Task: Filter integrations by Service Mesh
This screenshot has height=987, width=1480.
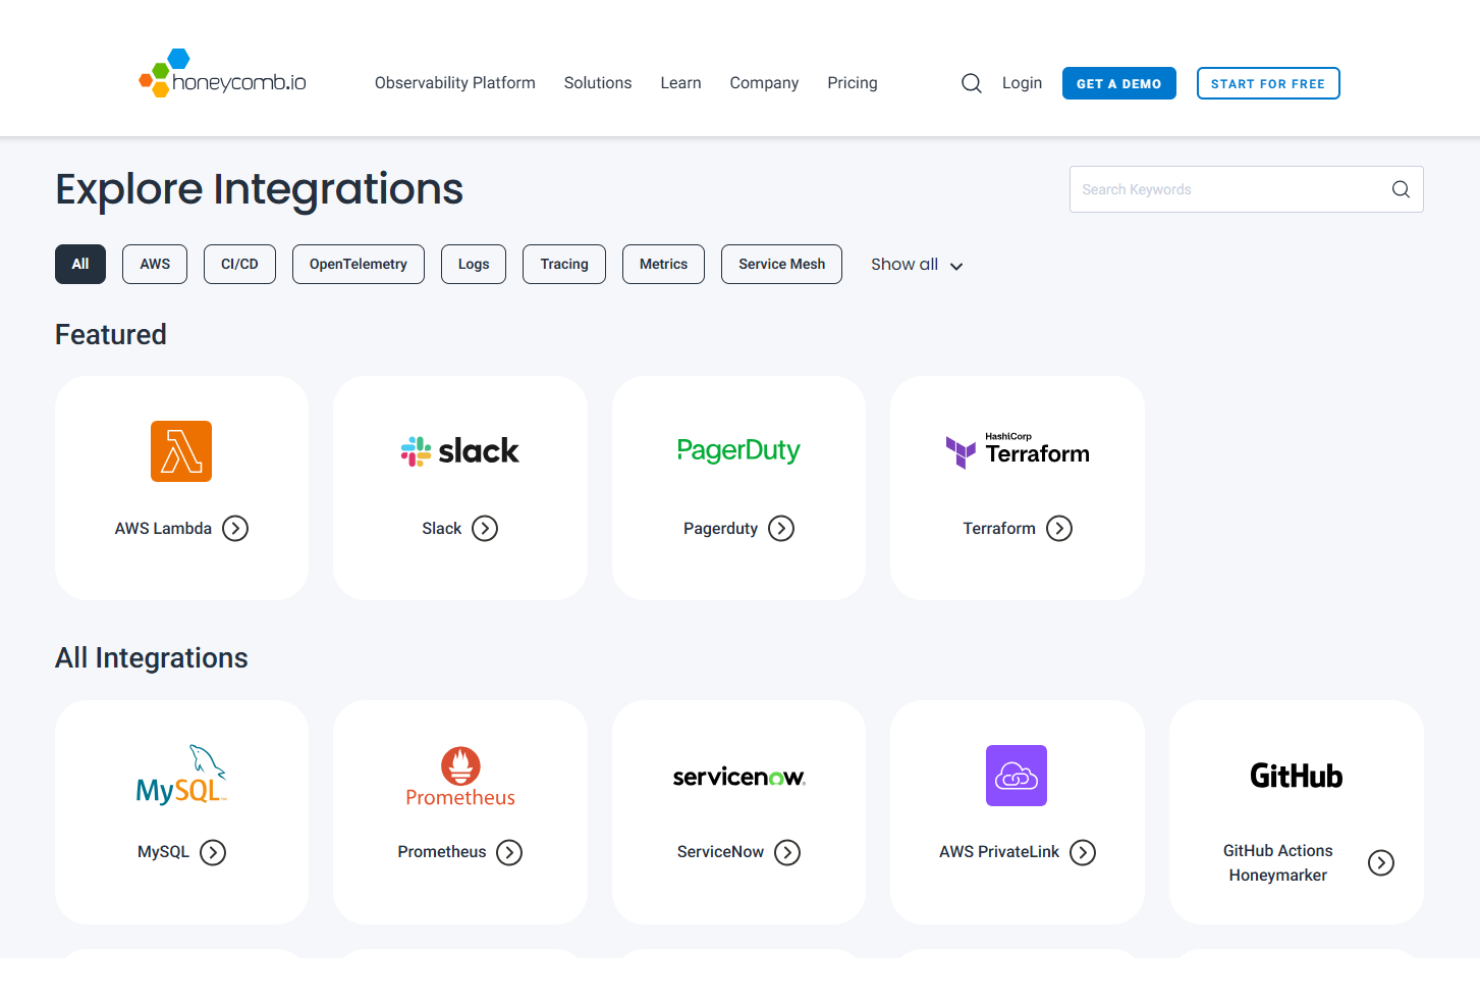Action: click(x=781, y=264)
